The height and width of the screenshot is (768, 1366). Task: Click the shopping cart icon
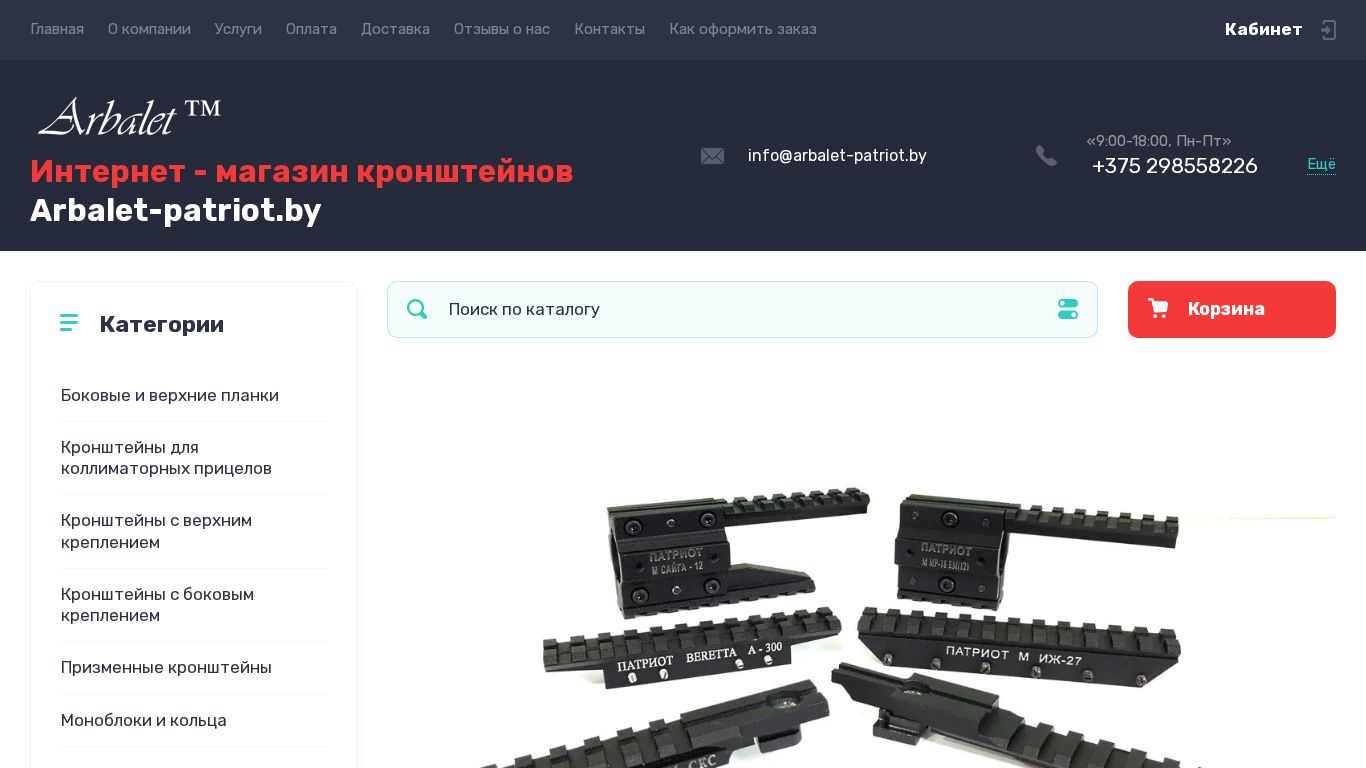(x=1158, y=309)
